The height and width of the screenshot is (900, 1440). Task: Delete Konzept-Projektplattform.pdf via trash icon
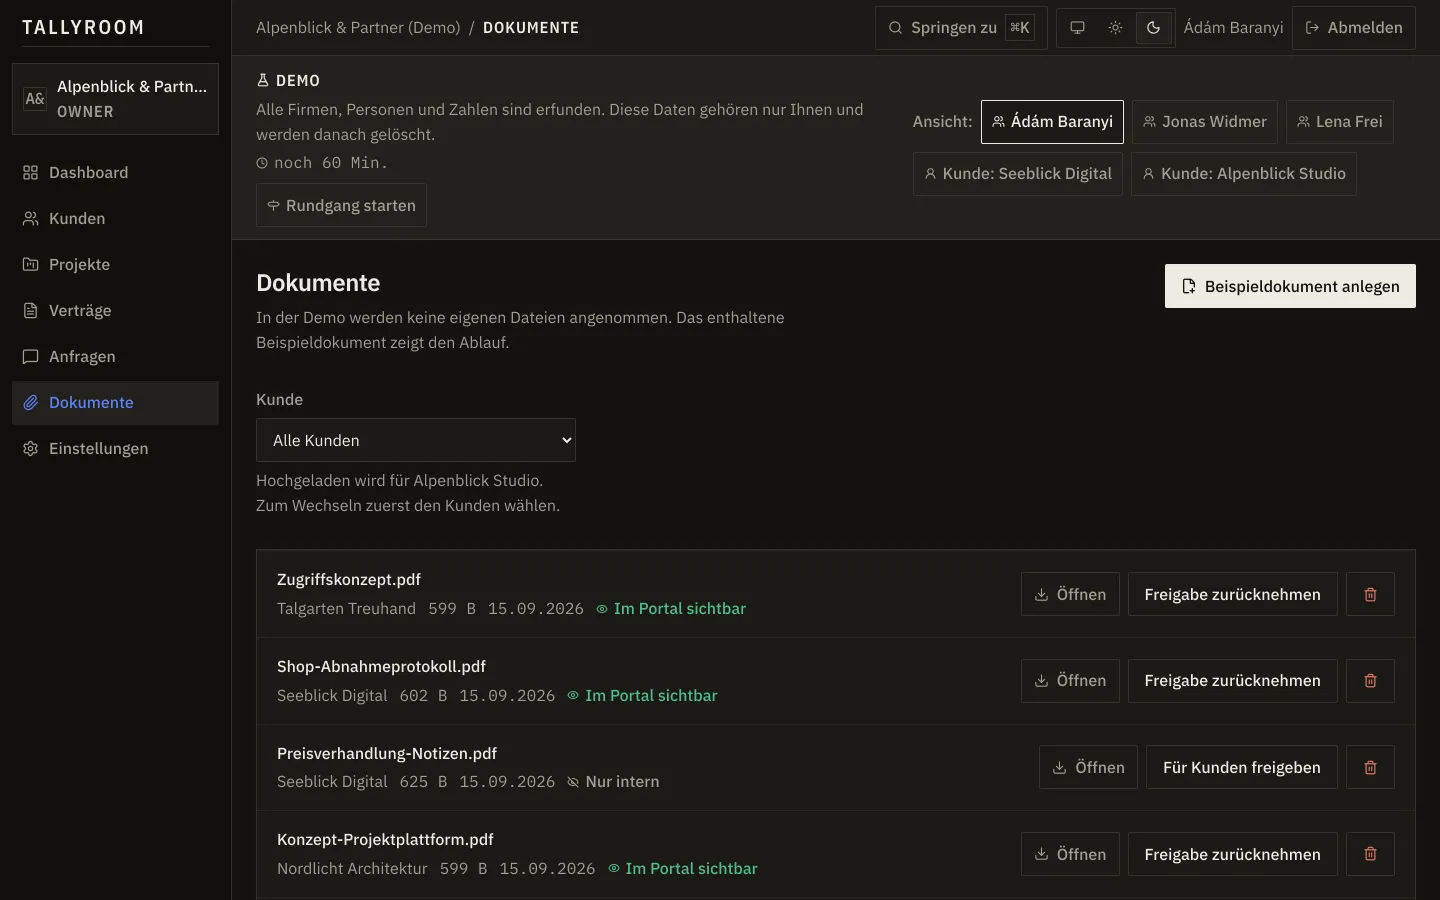tap(1370, 854)
